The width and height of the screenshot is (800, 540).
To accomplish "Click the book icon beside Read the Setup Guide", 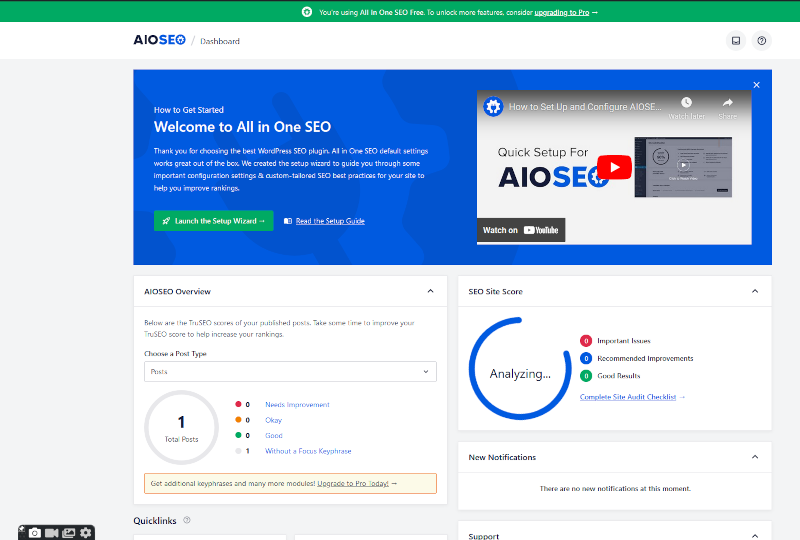I will click(288, 221).
